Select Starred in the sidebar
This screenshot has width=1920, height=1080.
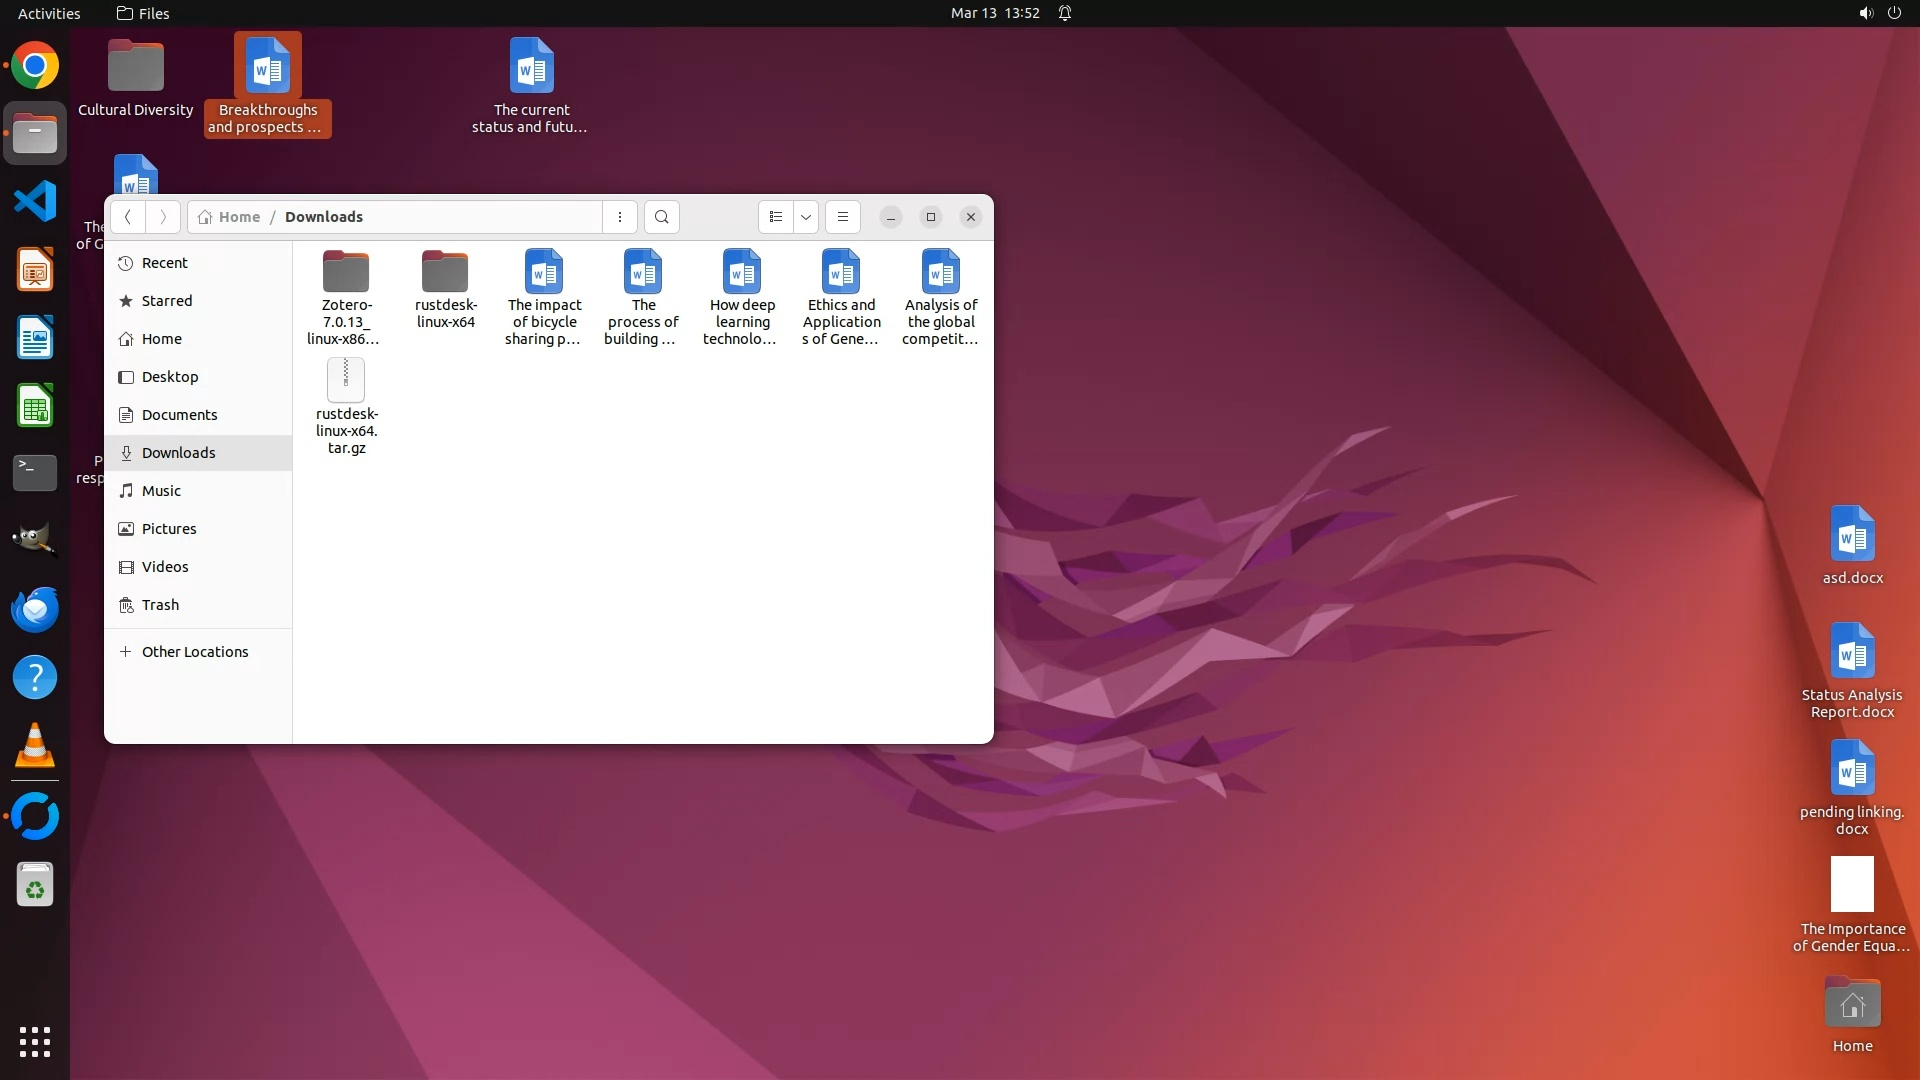coord(167,301)
